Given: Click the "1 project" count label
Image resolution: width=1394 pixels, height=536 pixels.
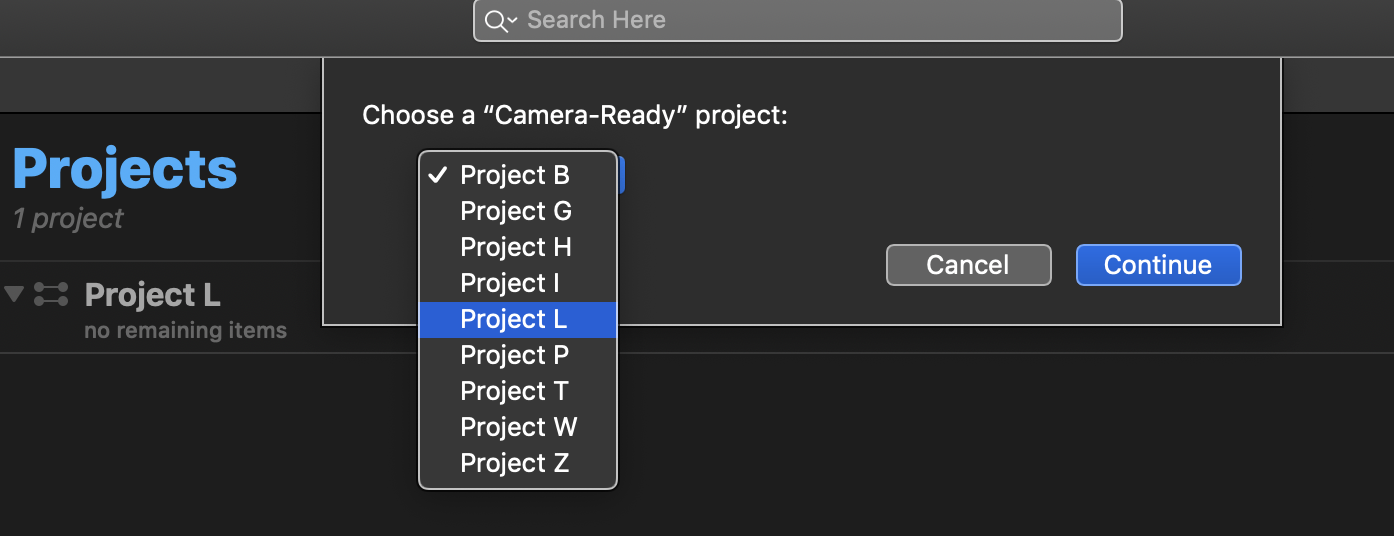Looking at the screenshot, I should point(68,219).
